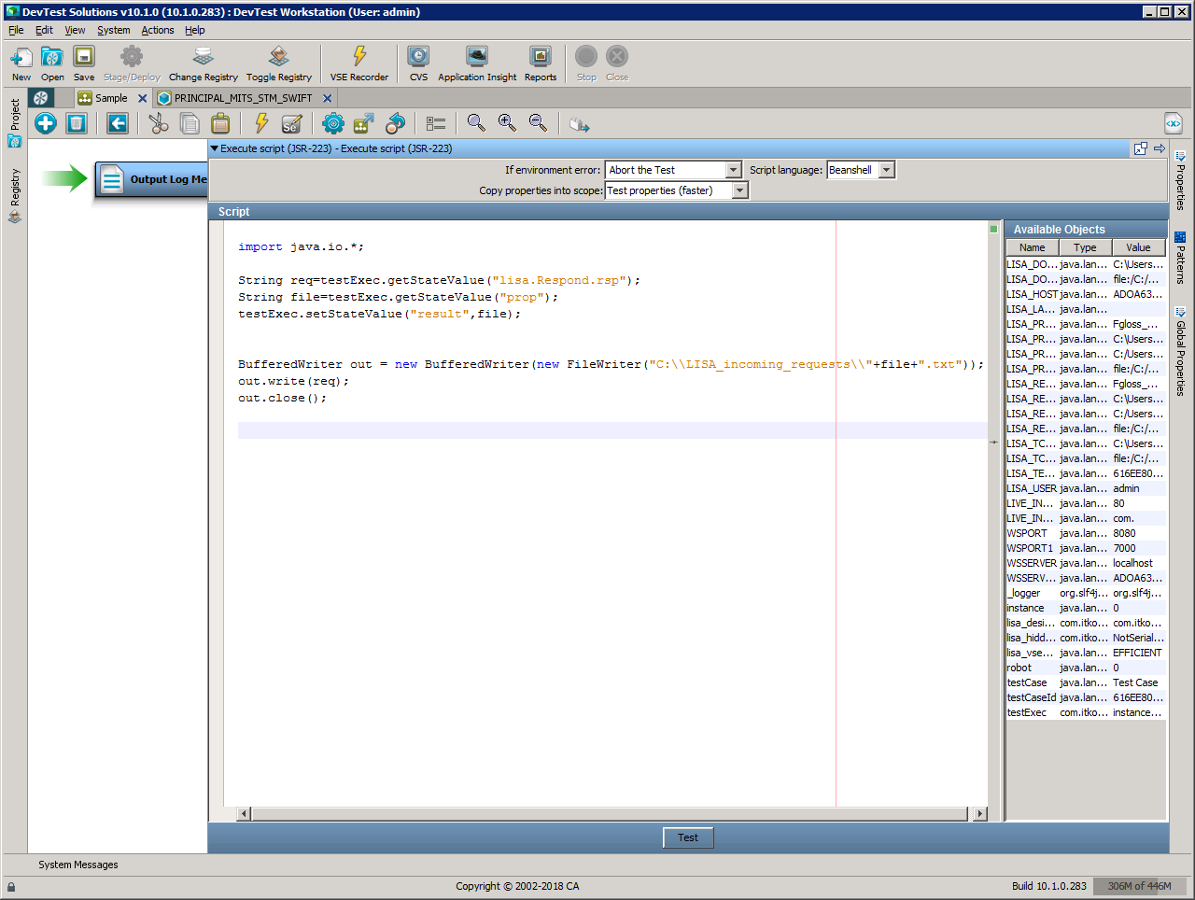
Task: Click the memory usage indicator 306M of 446M
Action: click(1139, 886)
